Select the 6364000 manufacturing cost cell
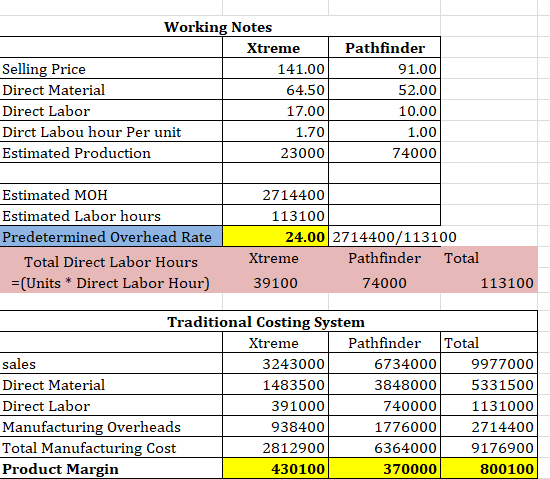The height and width of the screenshot is (479, 550). (x=384, y=448)
